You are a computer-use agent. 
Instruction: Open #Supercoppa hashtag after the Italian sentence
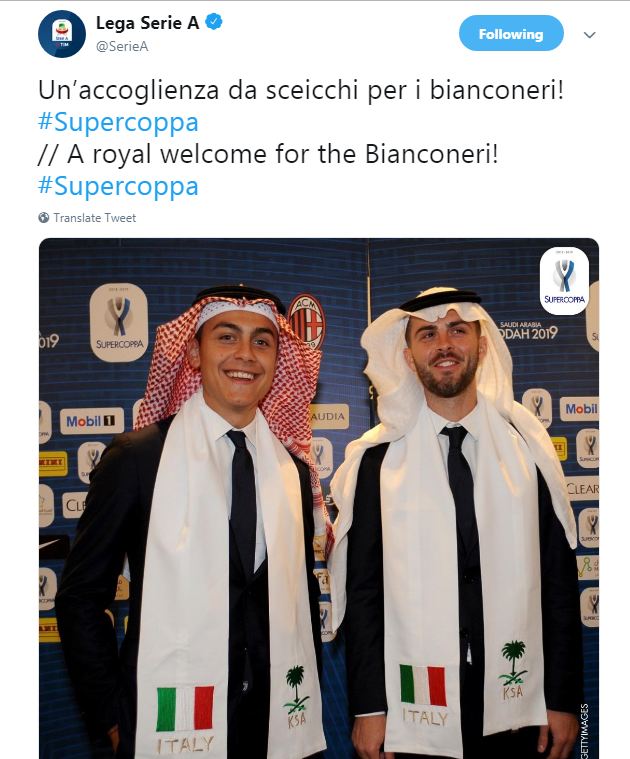click(119, 122)
